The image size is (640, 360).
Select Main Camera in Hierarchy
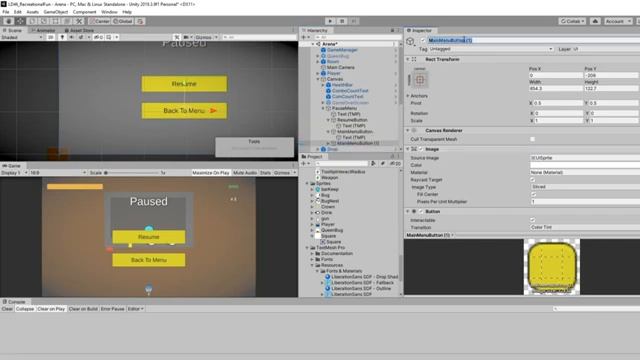340,67
